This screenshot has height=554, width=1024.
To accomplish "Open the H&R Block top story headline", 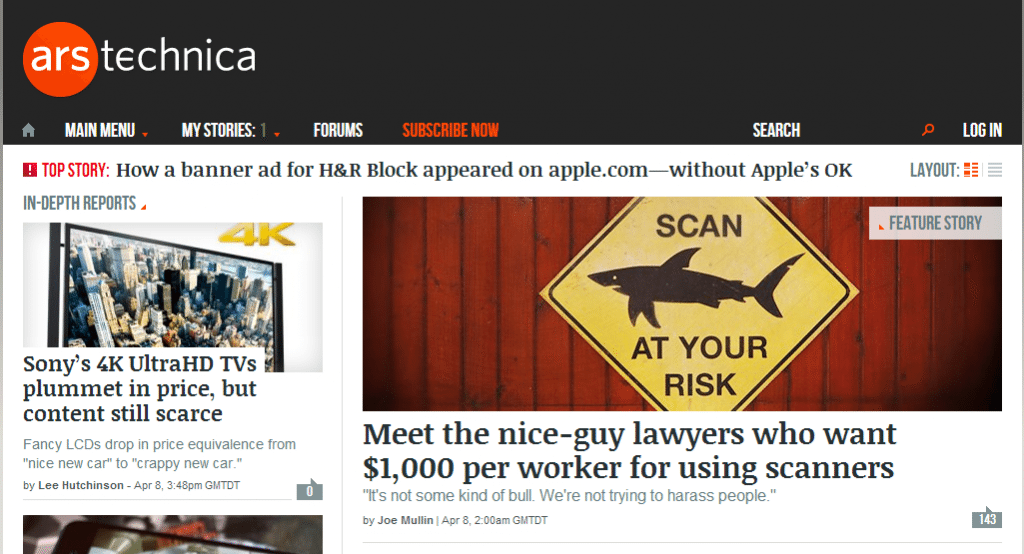I will [x=484, y=170].
